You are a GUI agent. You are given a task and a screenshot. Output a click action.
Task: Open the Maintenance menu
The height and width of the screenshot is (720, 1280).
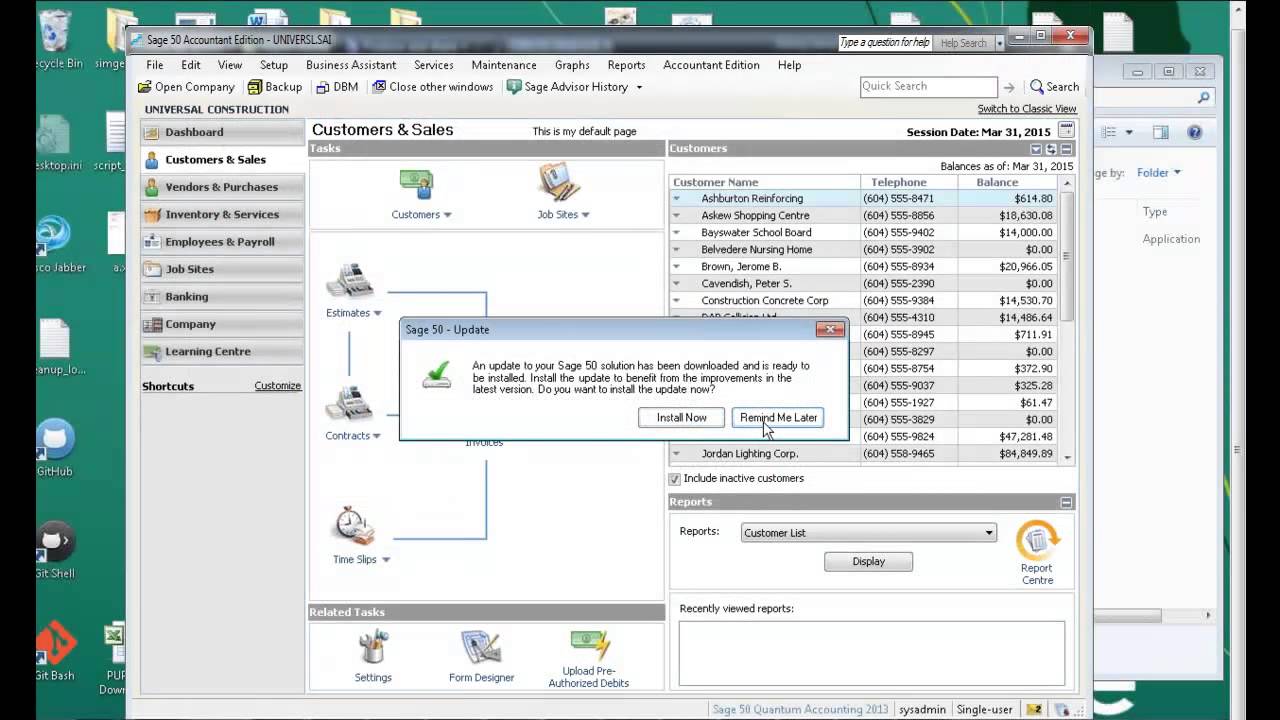pyautogui.click(x=504, y=65)
